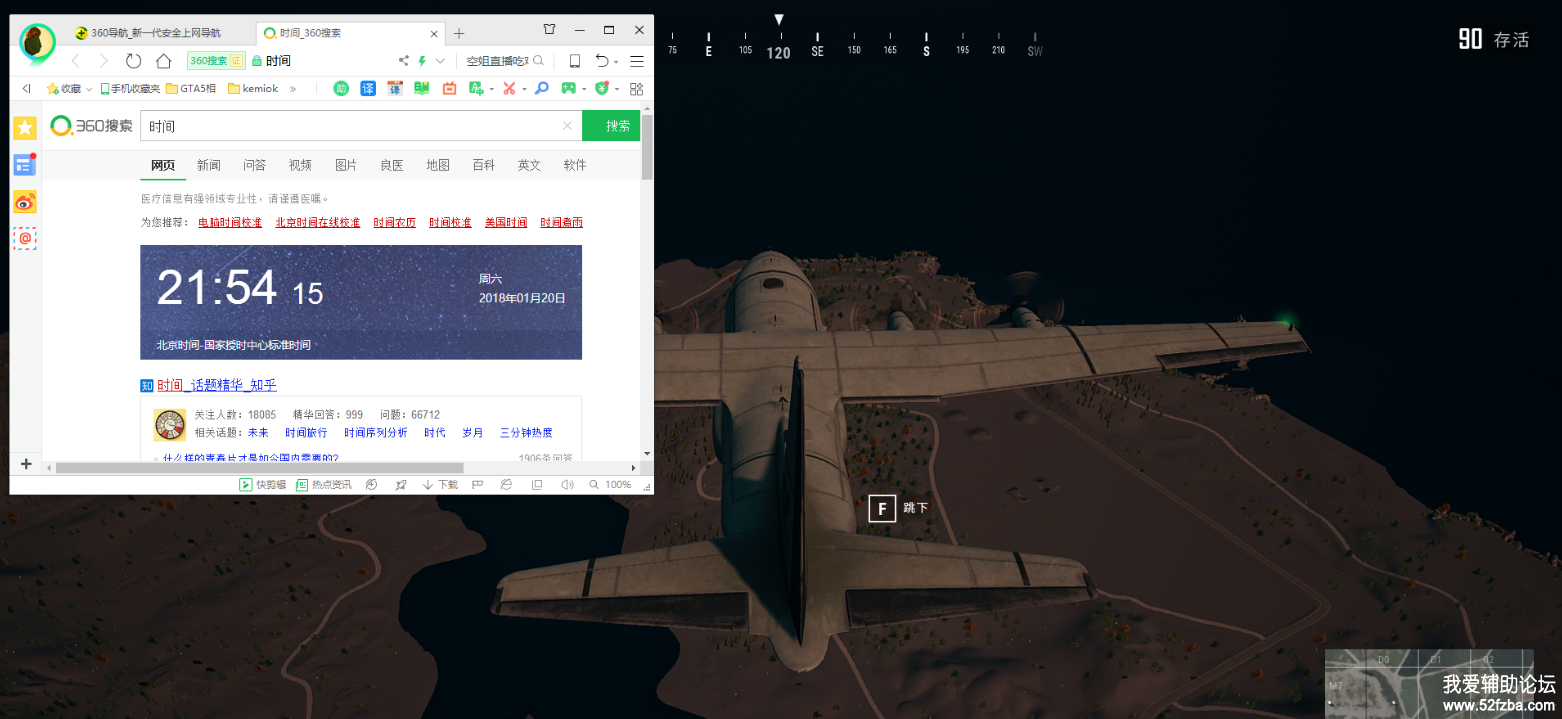Select the 图片 search tab

346,165
